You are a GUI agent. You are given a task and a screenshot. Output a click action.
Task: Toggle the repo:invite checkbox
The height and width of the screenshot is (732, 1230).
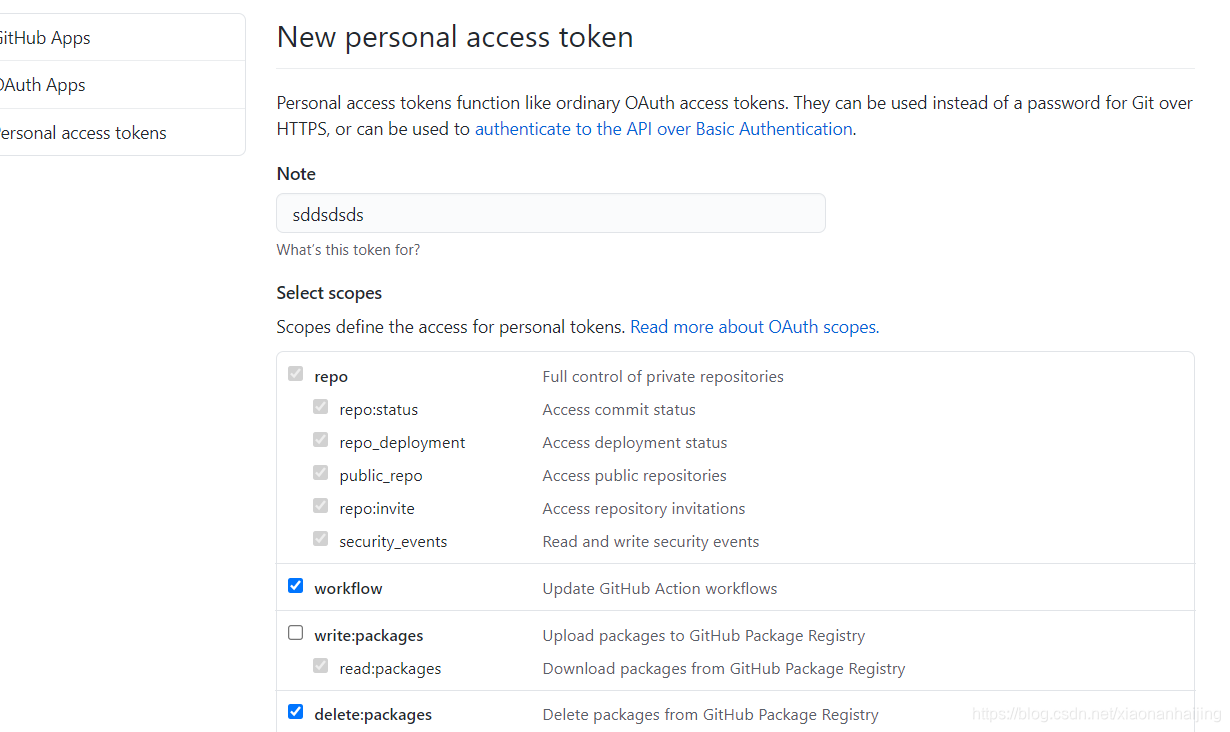point(320,506)
